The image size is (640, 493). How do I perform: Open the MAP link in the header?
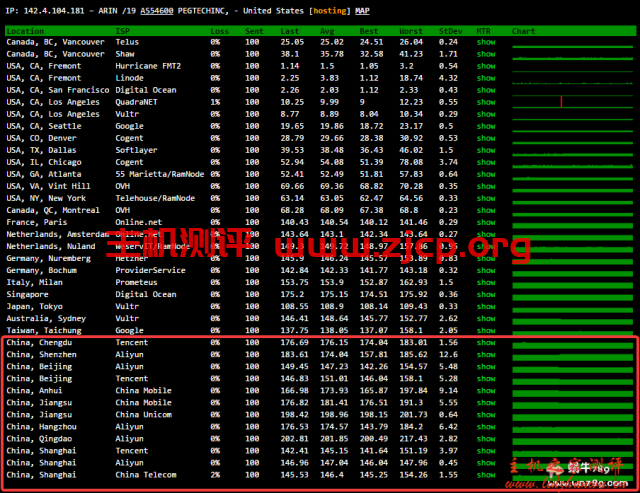click(362, 11)
